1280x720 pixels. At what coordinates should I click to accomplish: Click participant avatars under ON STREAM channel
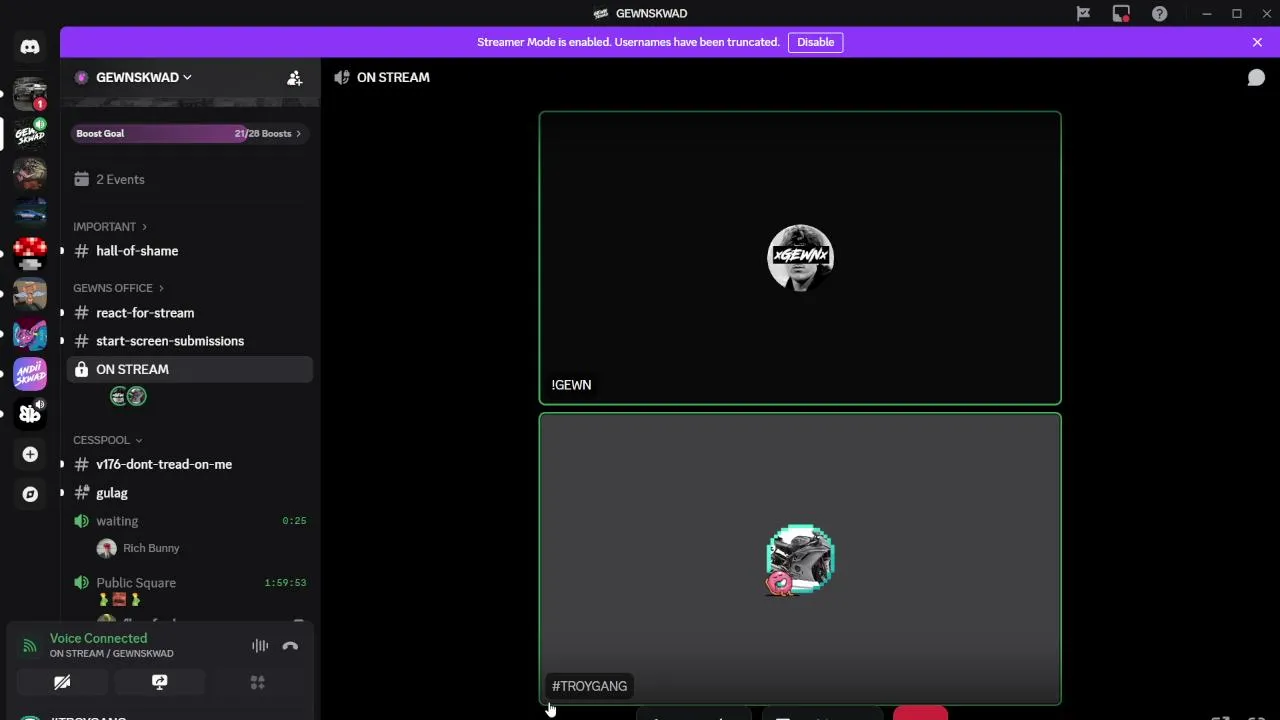(x=128, y=397)
